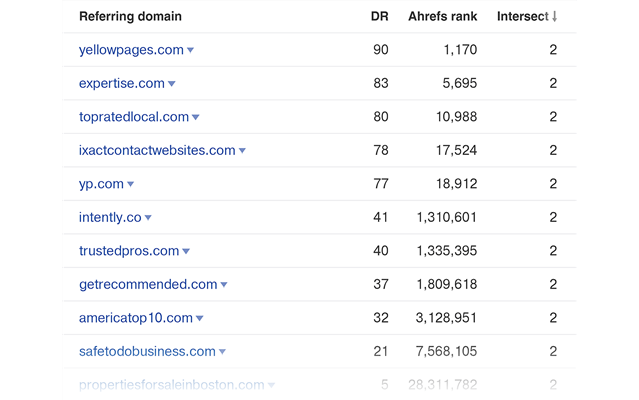The image size is (639, 400).
Task: Visit the expertise.com referring domain link
Action: point(121,84)
